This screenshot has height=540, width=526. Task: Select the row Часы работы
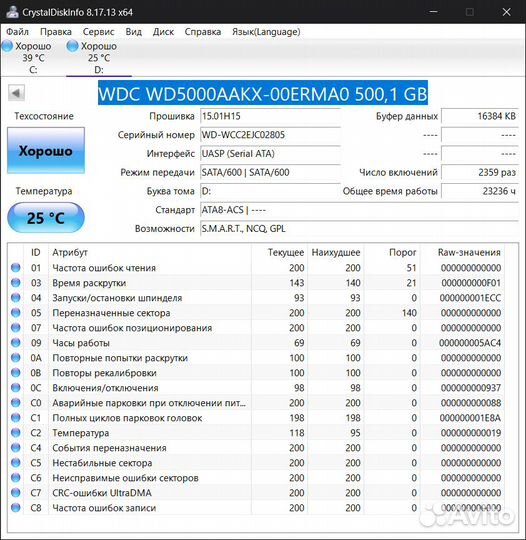click(x=257, y=343)
